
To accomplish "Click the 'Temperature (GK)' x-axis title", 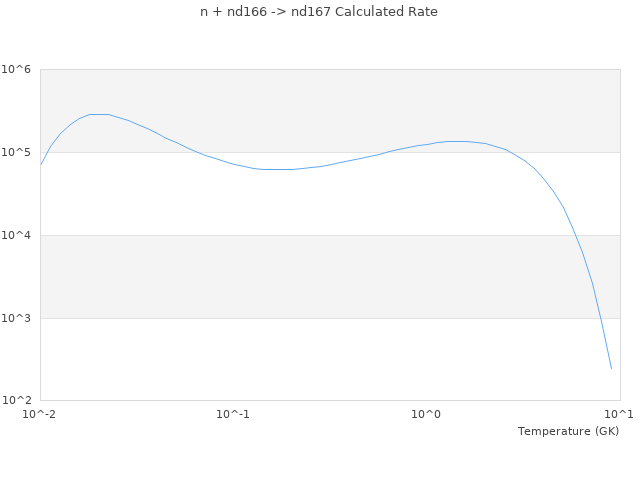I will pos(568,431).
